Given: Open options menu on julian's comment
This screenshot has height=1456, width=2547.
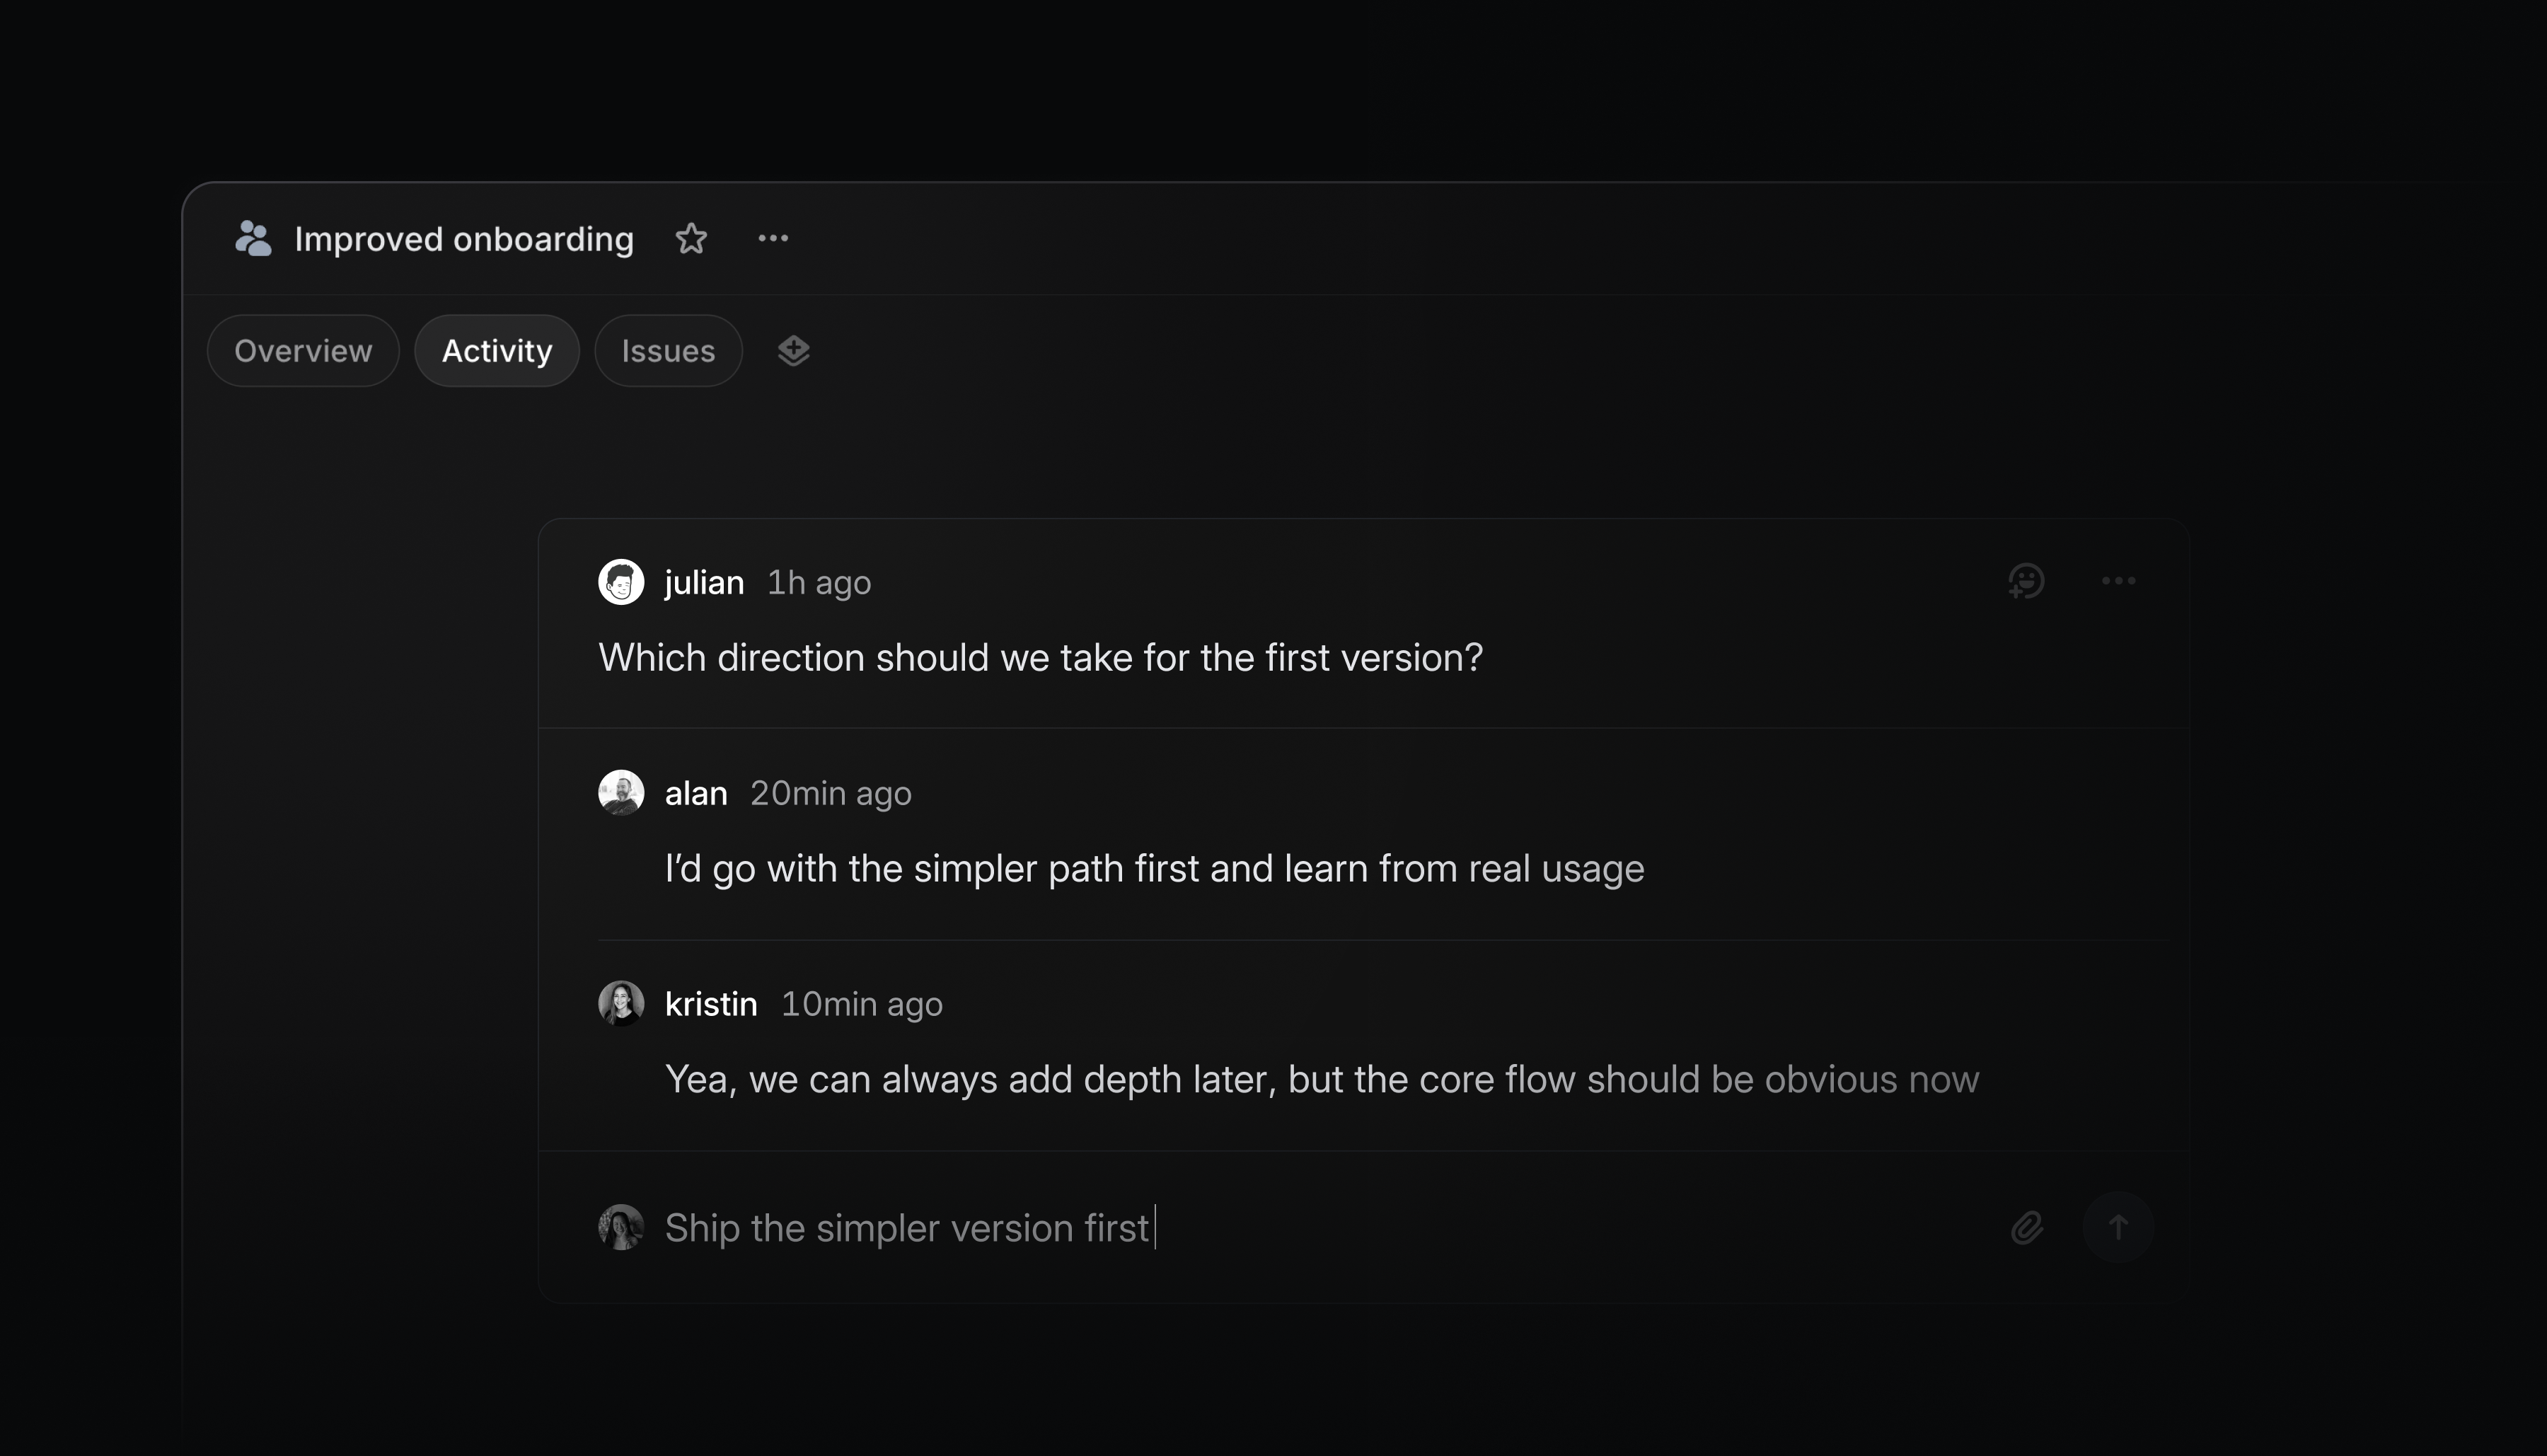Looking at the screenshot, I should tap(2118, 581).
